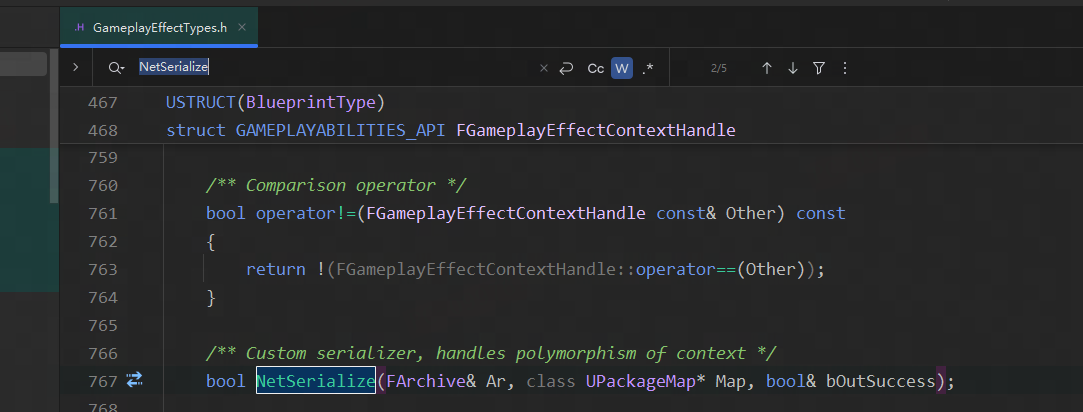Click USTRUCT macro on line 467
The height and width of the screenshot is (412, 1083).
201,103
